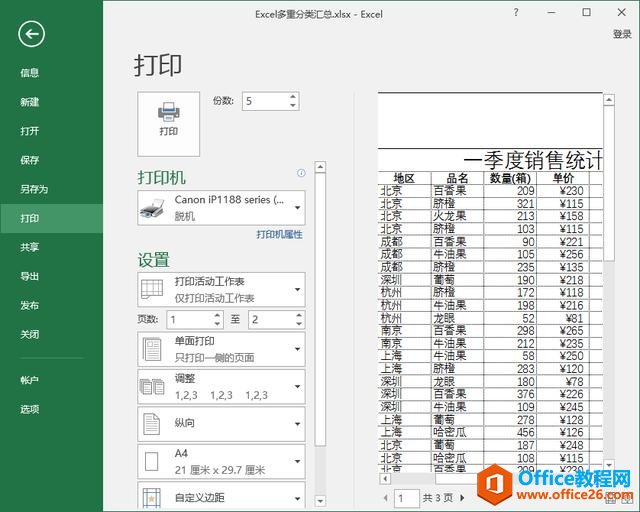Expand A4 paper size dropdown
Image resolution: width=640 pixels, height=512 pixels.
(221, 461)
